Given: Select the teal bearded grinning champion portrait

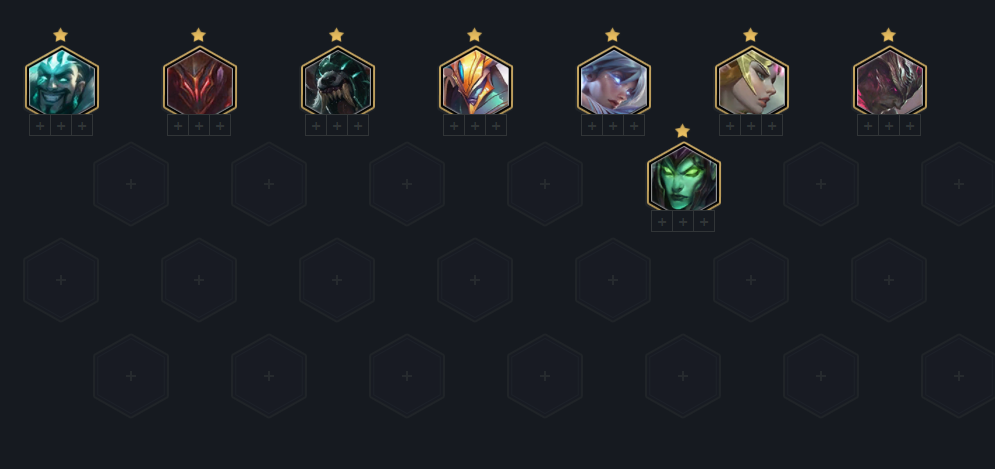Looking at the screenshot, I should click(62, 83).
